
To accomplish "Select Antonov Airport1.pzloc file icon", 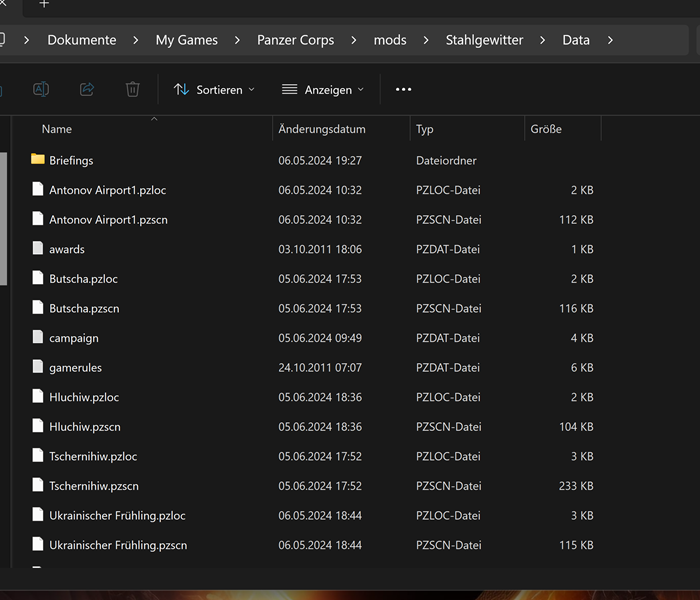I will click(x=38, y=189).
